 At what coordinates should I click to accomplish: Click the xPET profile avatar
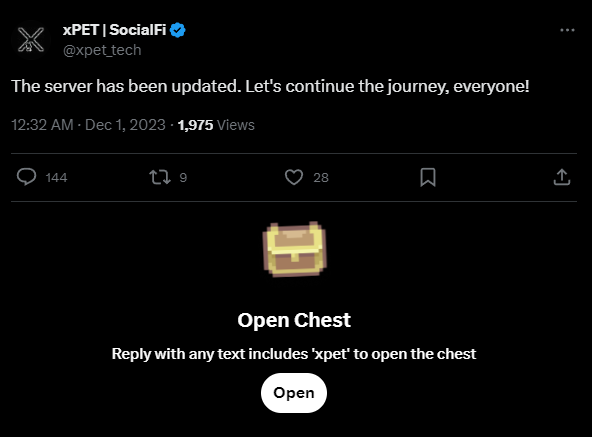pos(31,40)
